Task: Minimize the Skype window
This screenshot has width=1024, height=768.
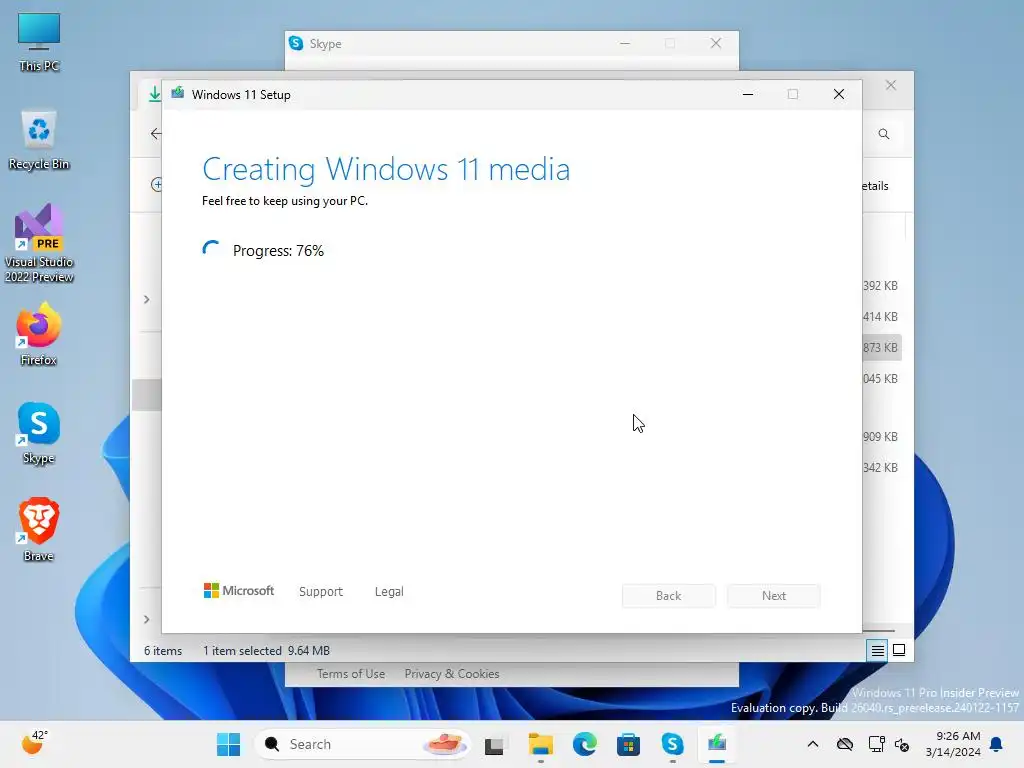Action: coord(625,43)
